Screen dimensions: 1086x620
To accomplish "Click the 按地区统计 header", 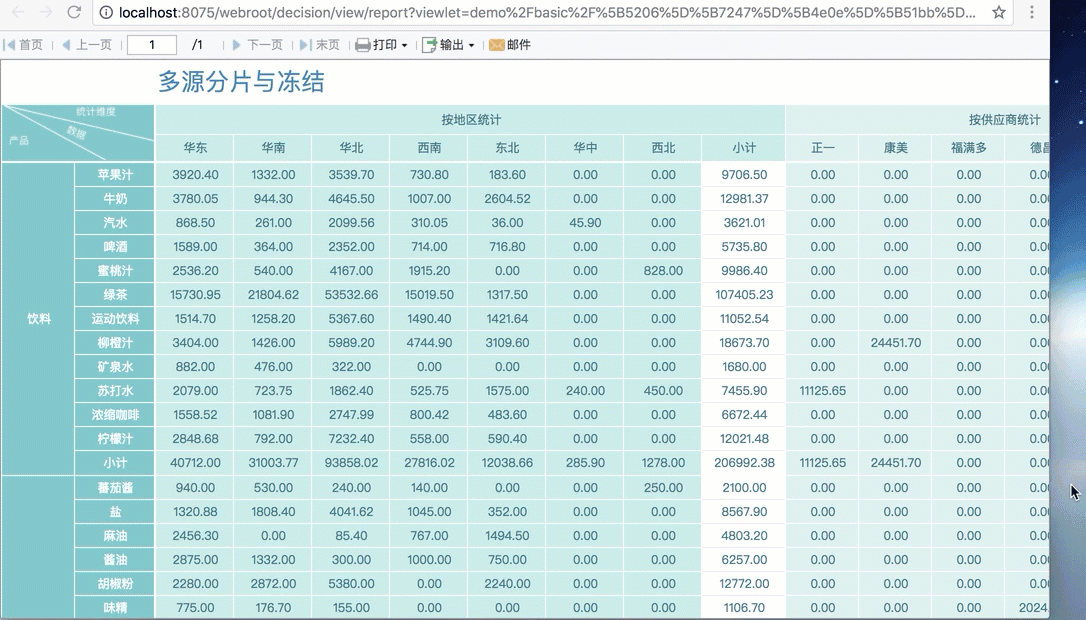I will (471, 120).
